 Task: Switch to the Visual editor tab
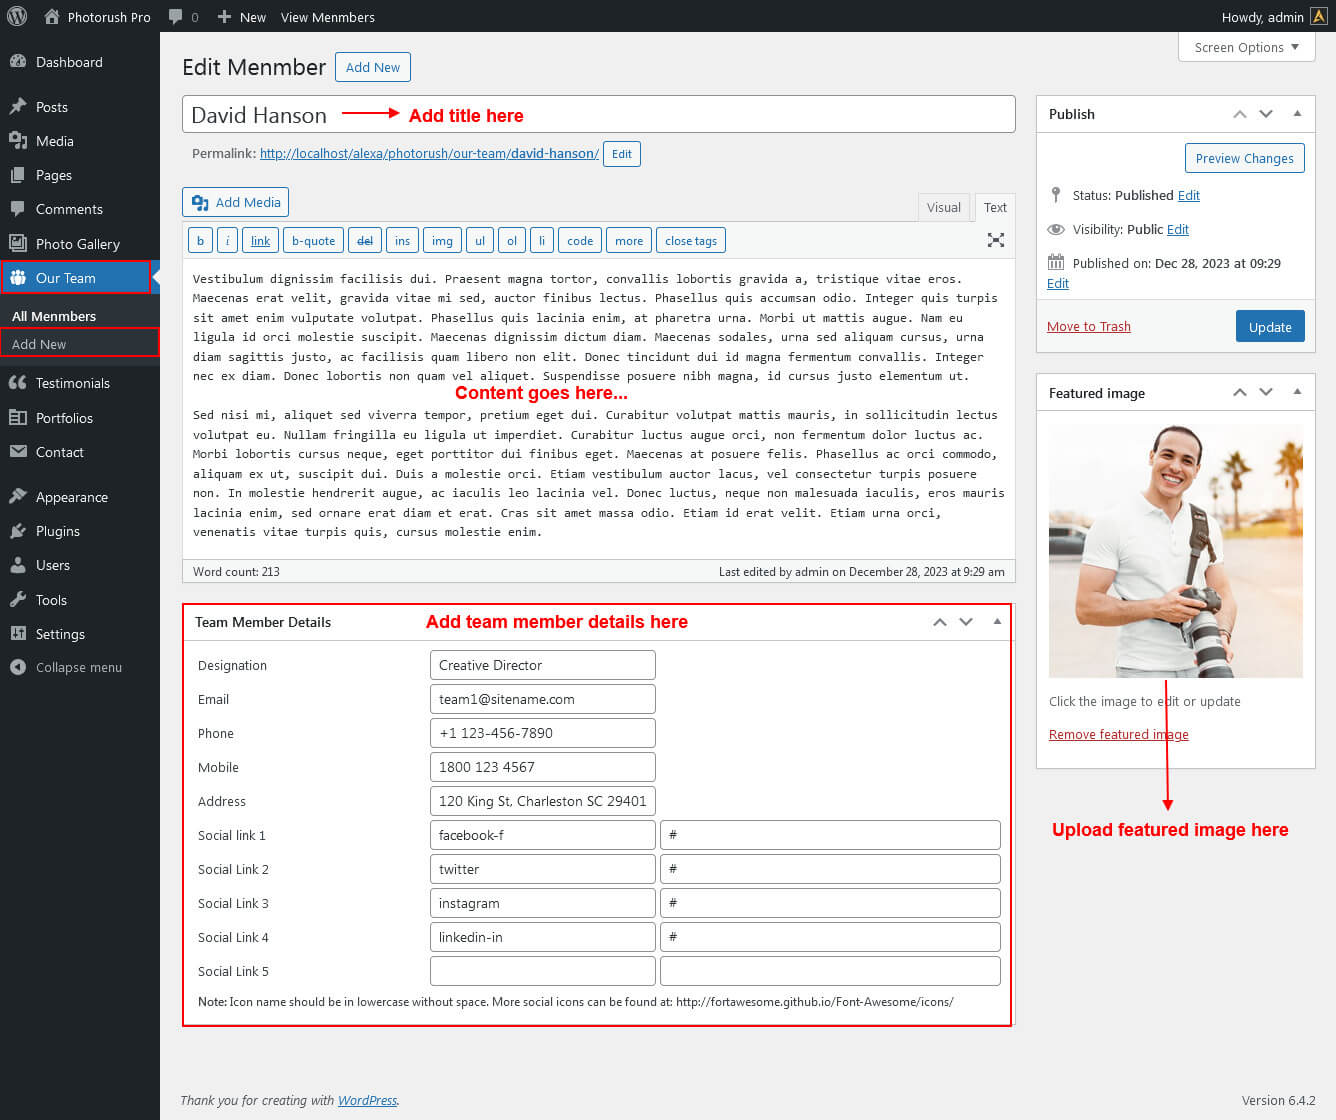943,207
